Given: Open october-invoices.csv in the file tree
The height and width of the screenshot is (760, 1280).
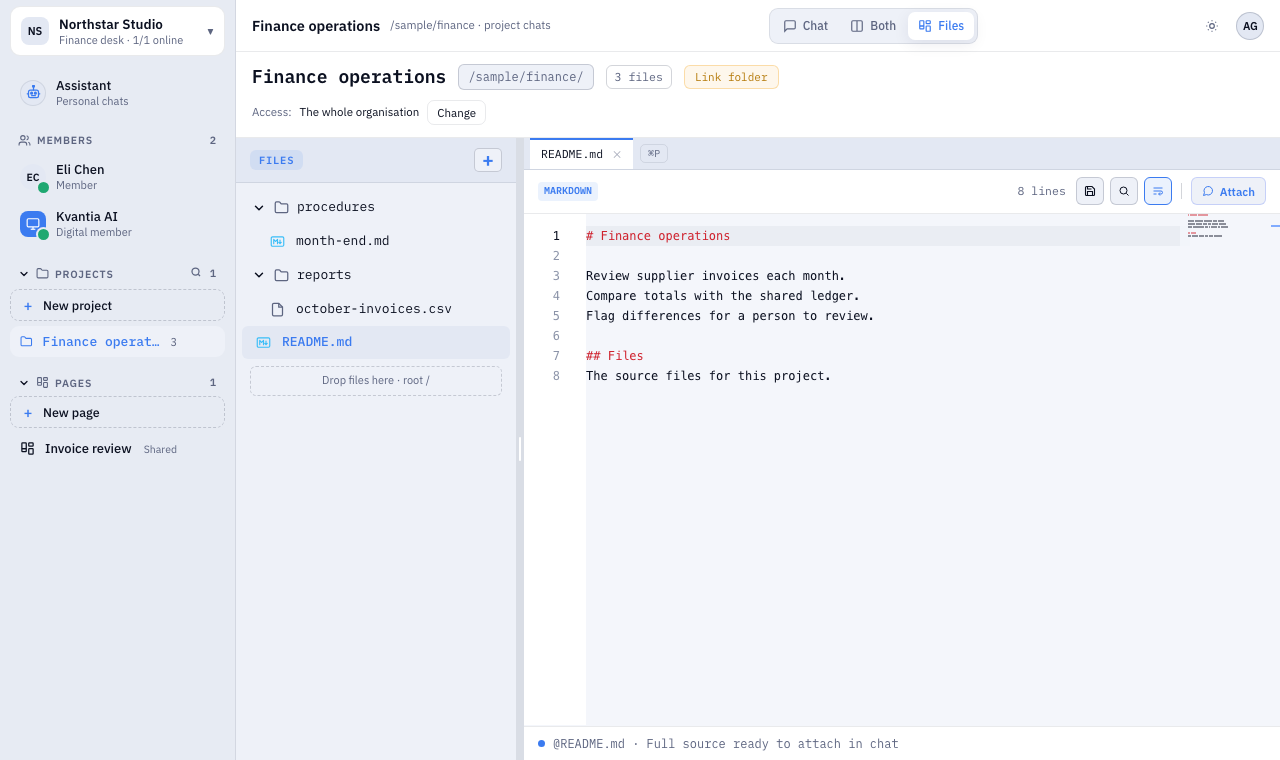Looking at the screenshot, I should click(x=376, y=309).
